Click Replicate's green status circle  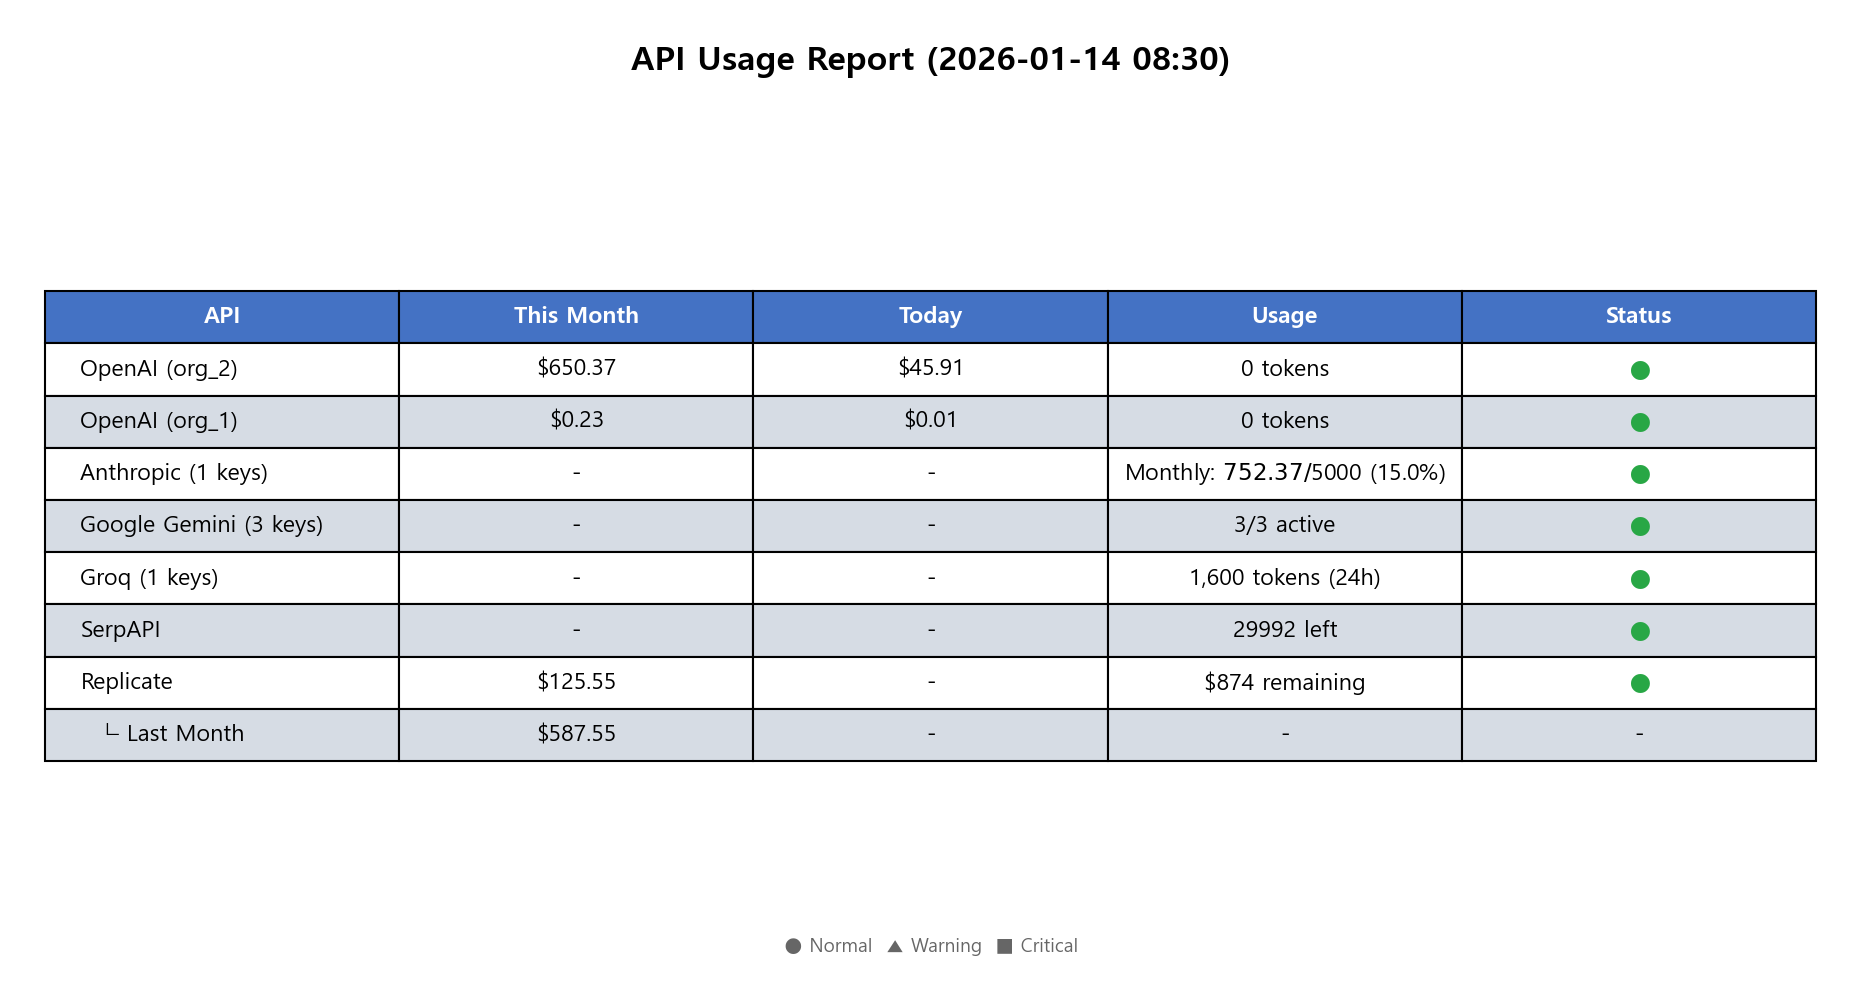click(x=1640, y=683)
